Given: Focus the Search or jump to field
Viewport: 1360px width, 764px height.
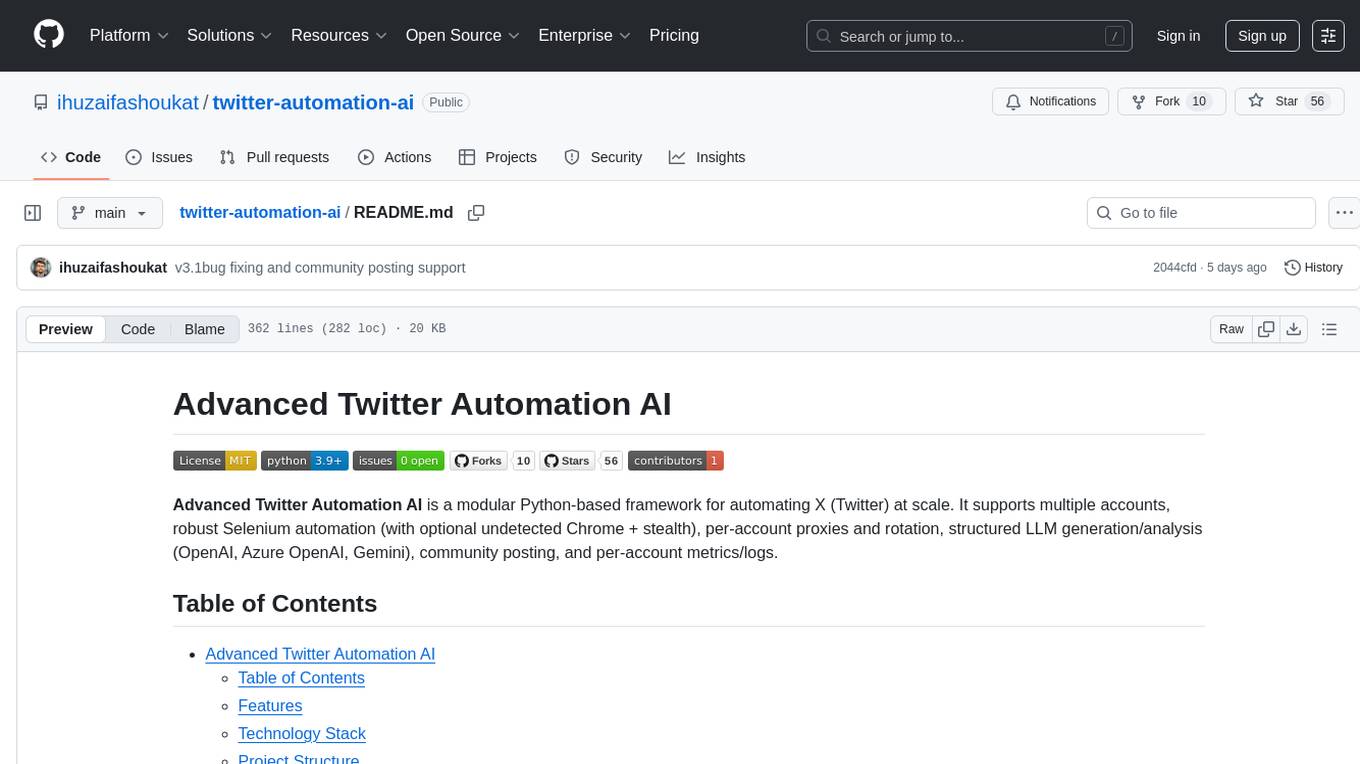Looking at the screenshot, I should 971,36.
